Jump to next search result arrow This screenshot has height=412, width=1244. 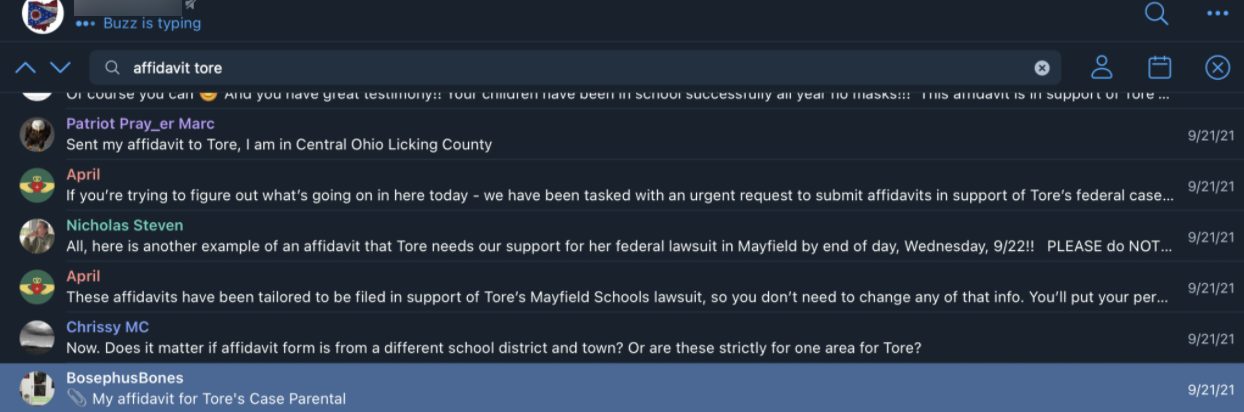[x=60, y=68]
